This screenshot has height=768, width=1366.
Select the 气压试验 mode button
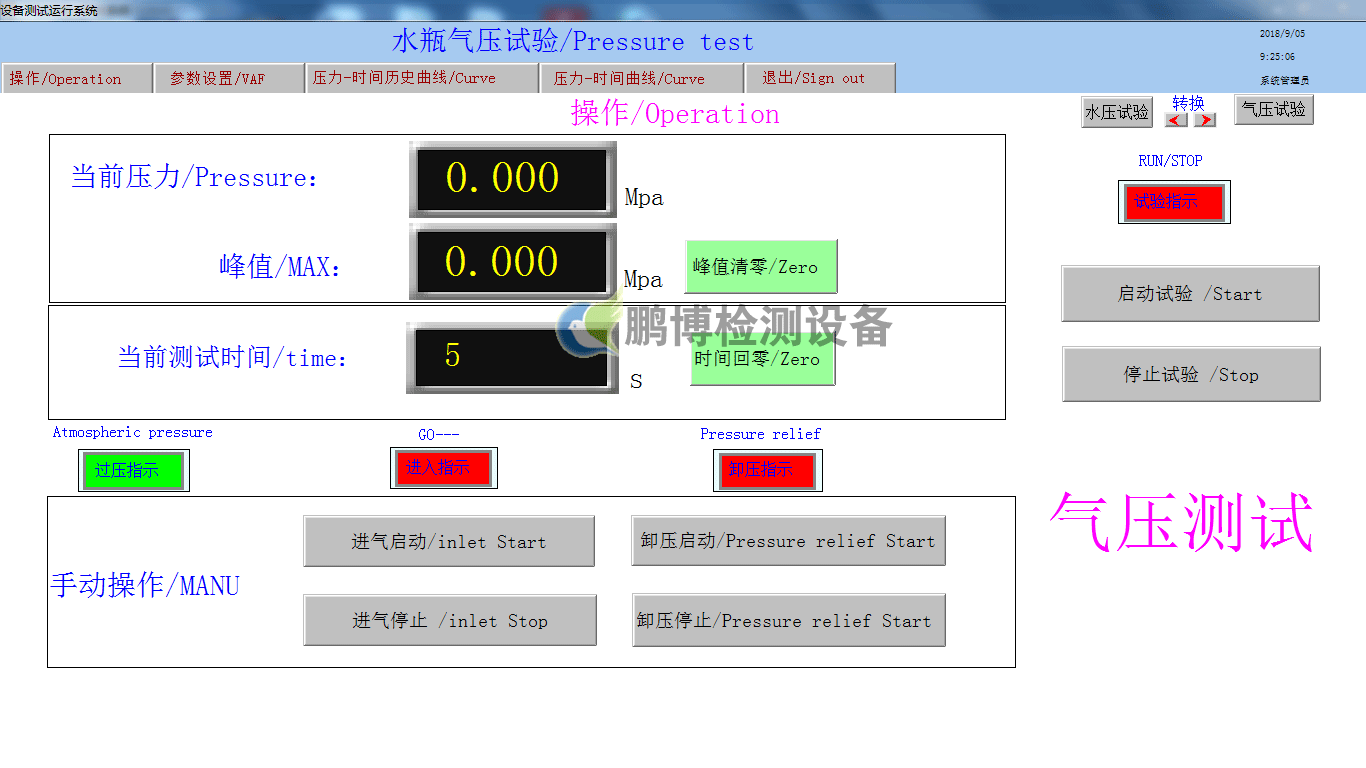tap(1274, 110)
